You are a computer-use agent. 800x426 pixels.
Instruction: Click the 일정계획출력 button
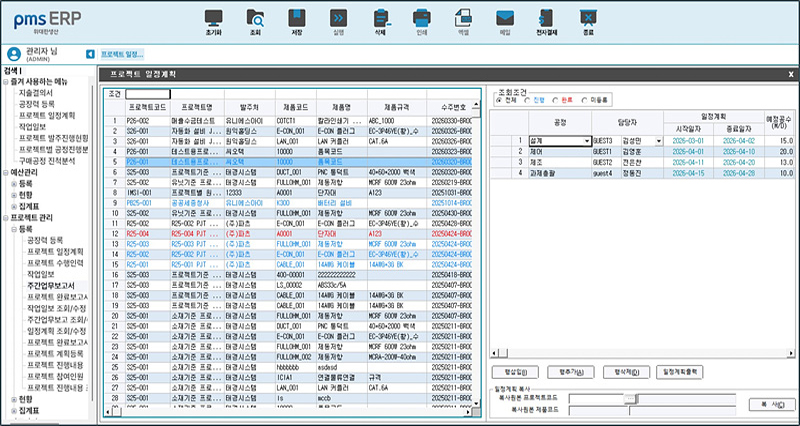tap(679, 371)
